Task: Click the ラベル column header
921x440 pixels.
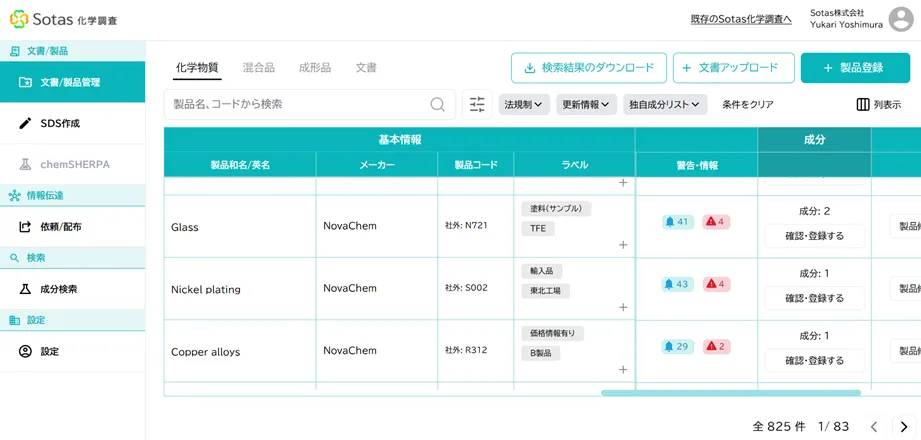Action: [x=574, y=165]
